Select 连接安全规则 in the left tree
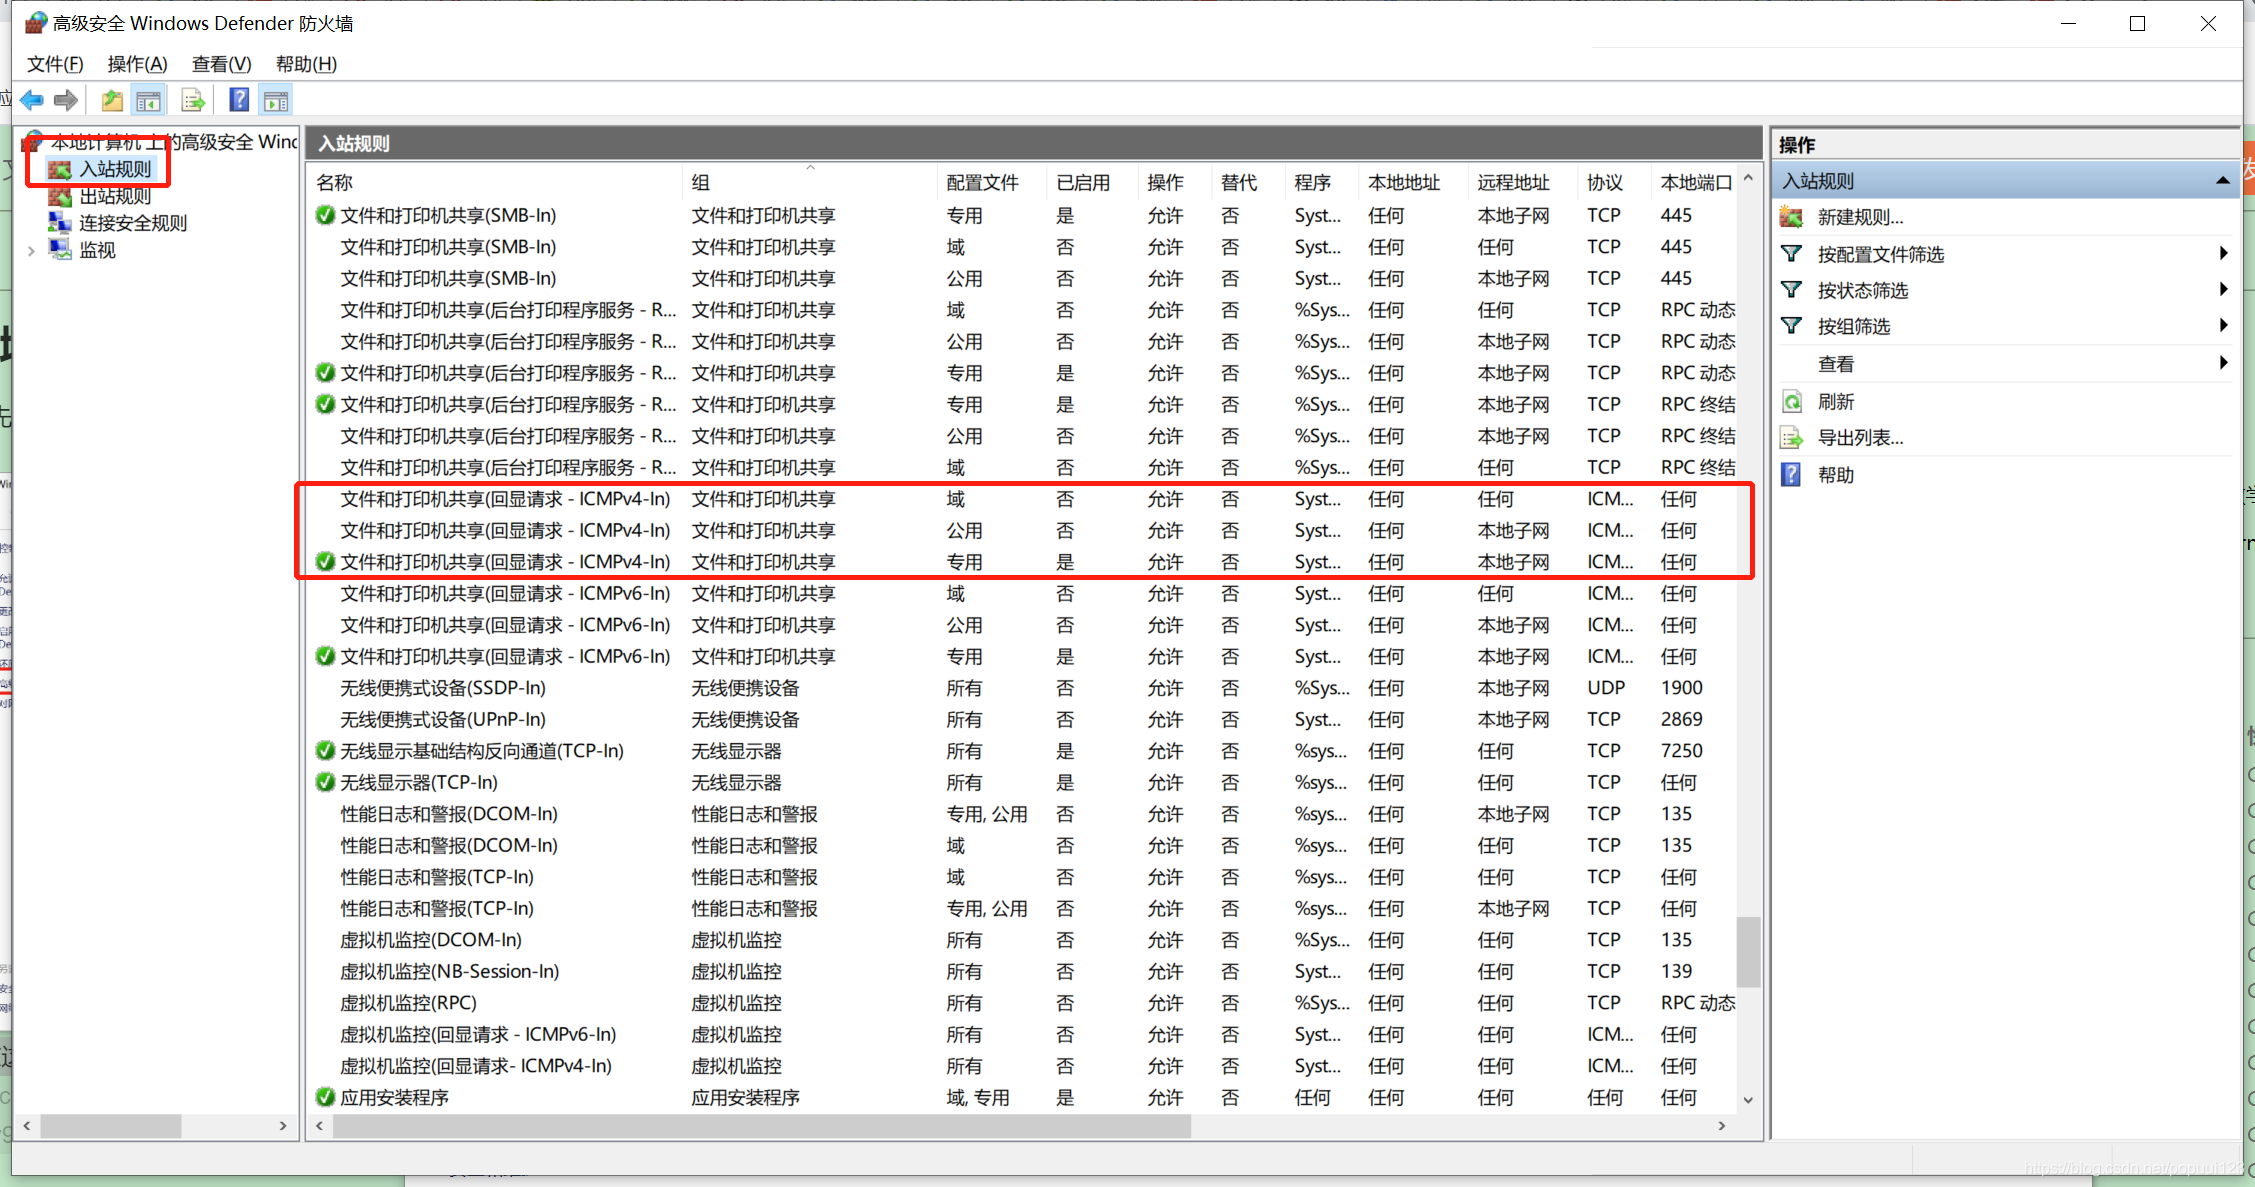The height and width of the screenshot is (1187, 2255). coord(132,223)
